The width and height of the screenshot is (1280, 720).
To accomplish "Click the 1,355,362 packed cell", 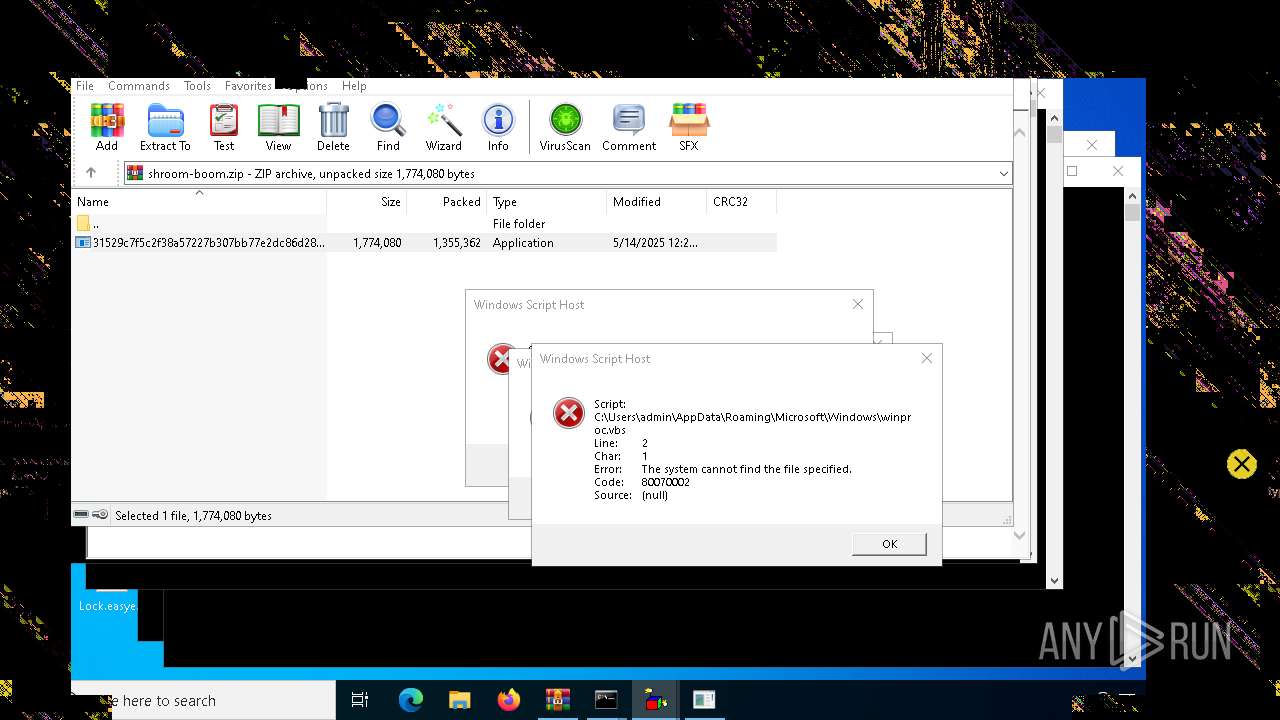I will pos(457,243).
